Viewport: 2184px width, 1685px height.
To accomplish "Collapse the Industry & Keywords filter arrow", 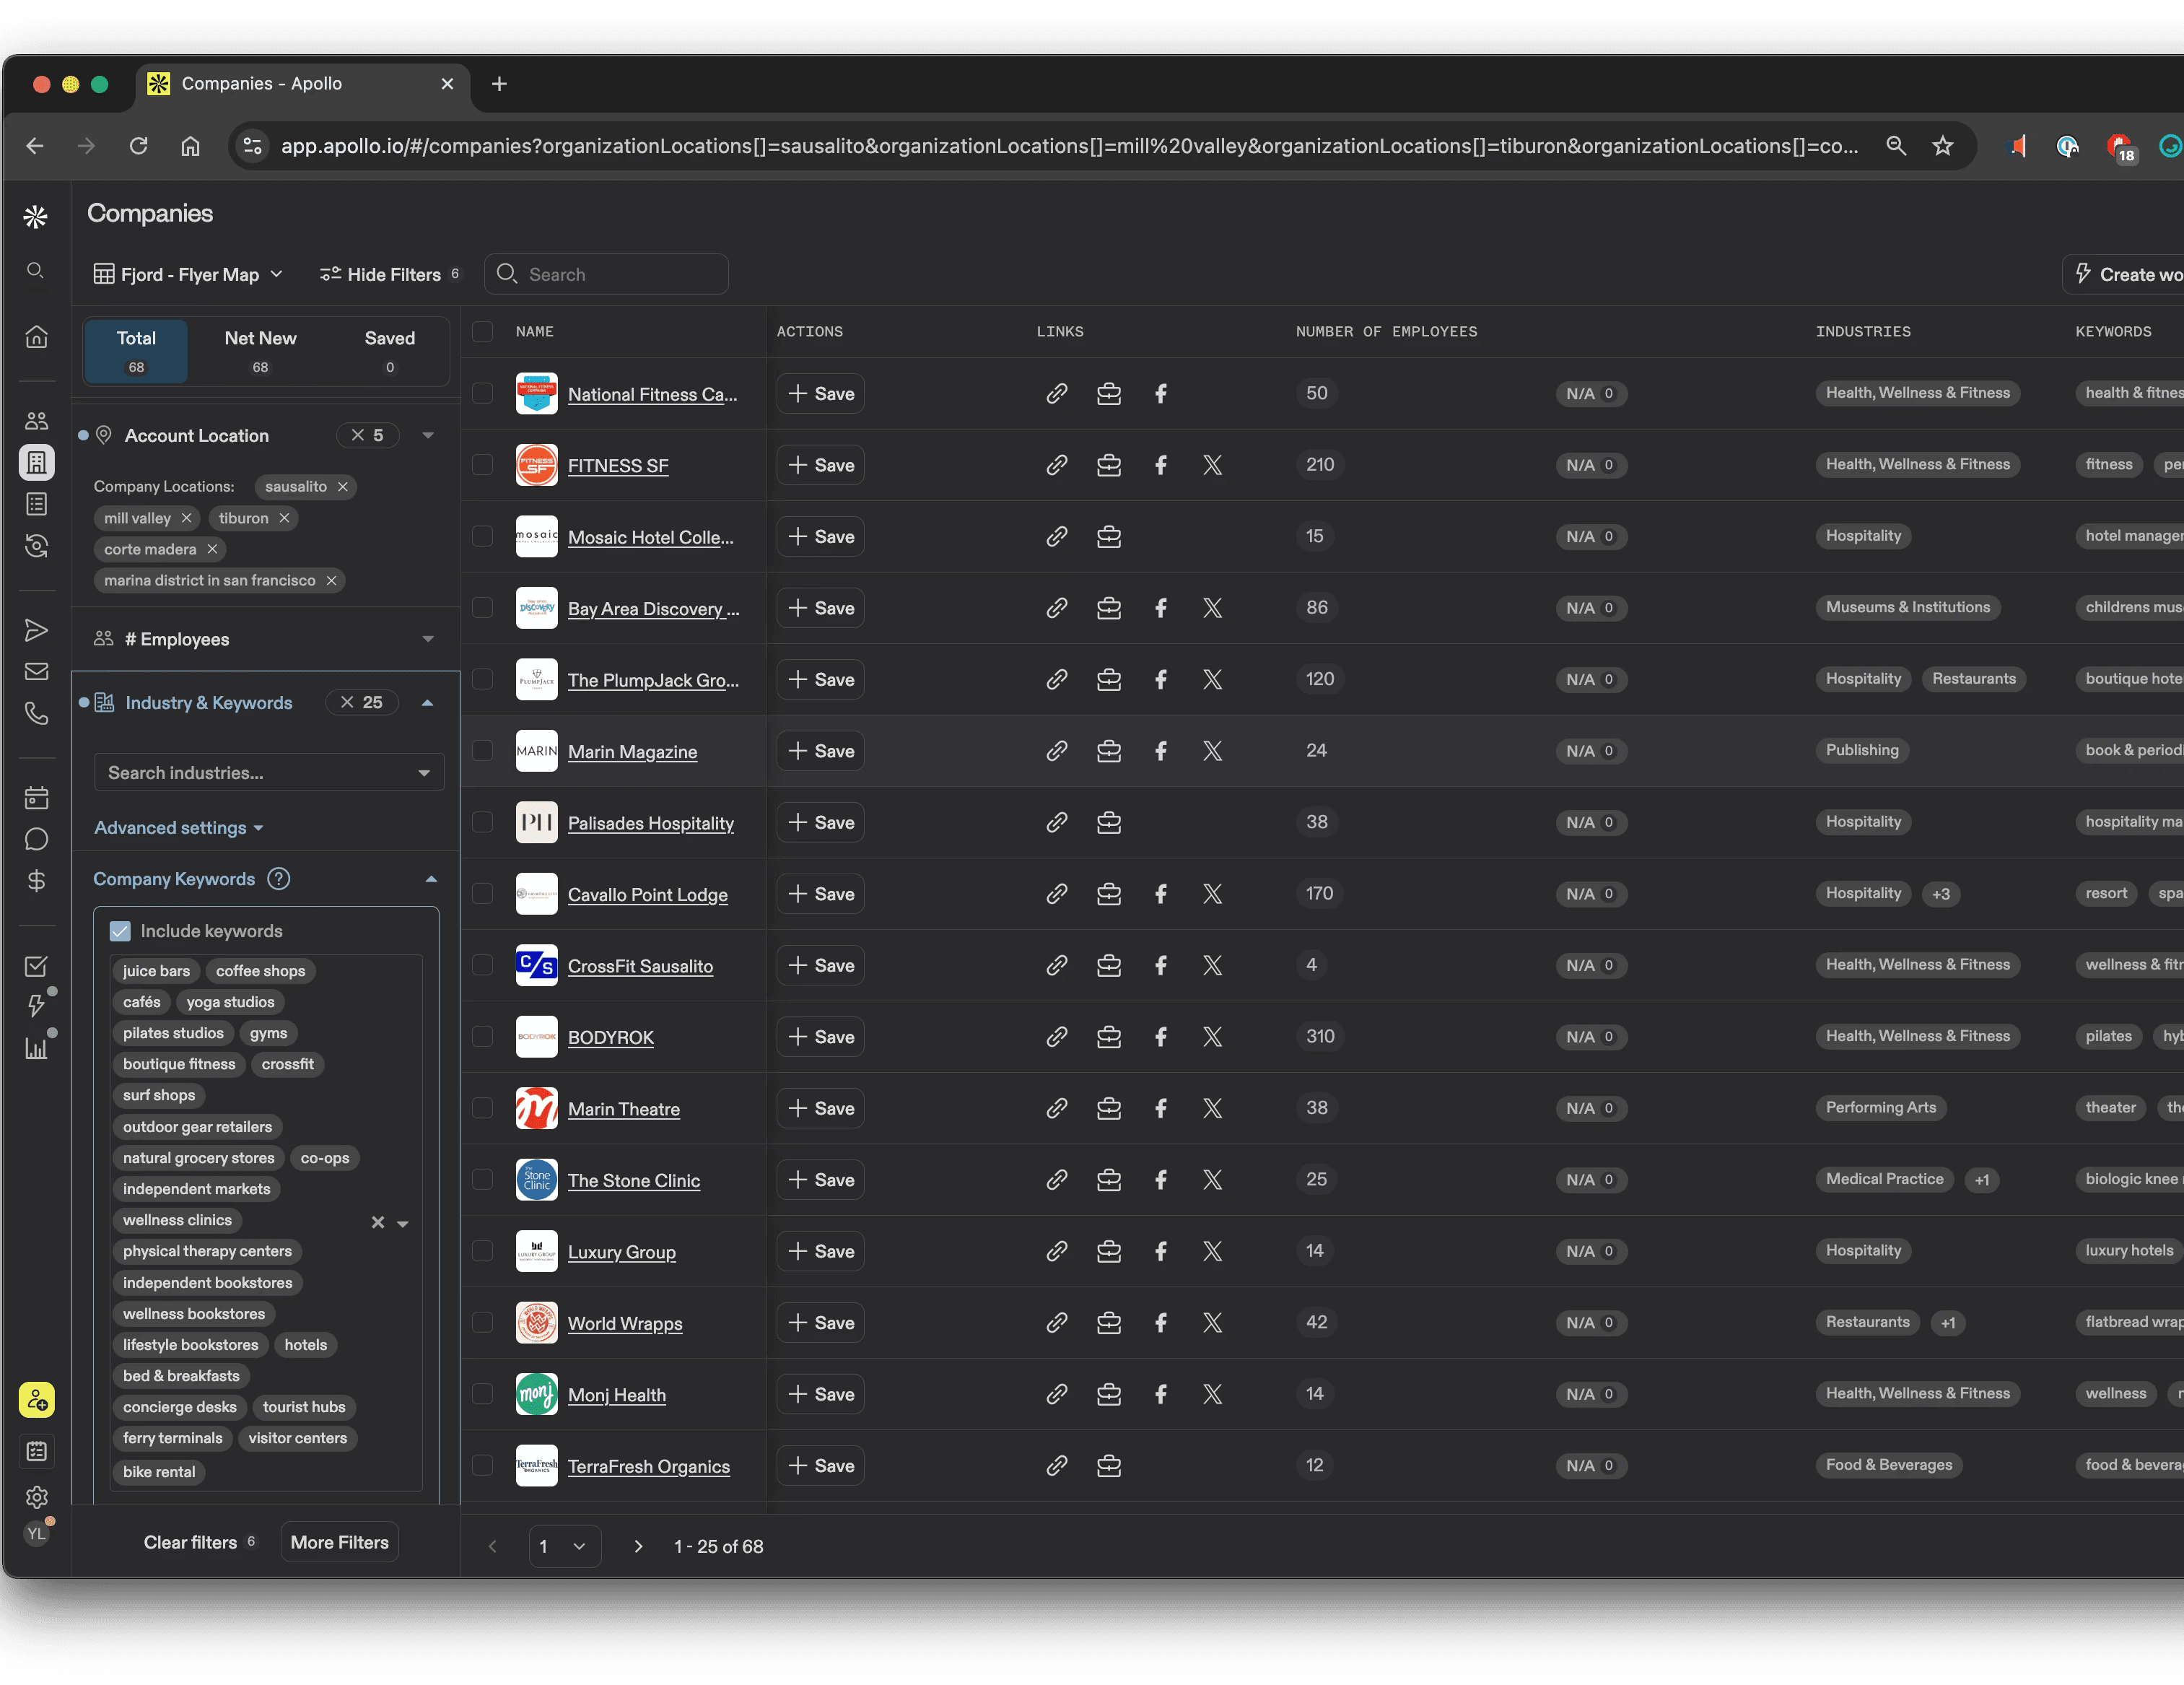I will pyautogui.click(x=428, y=703).
